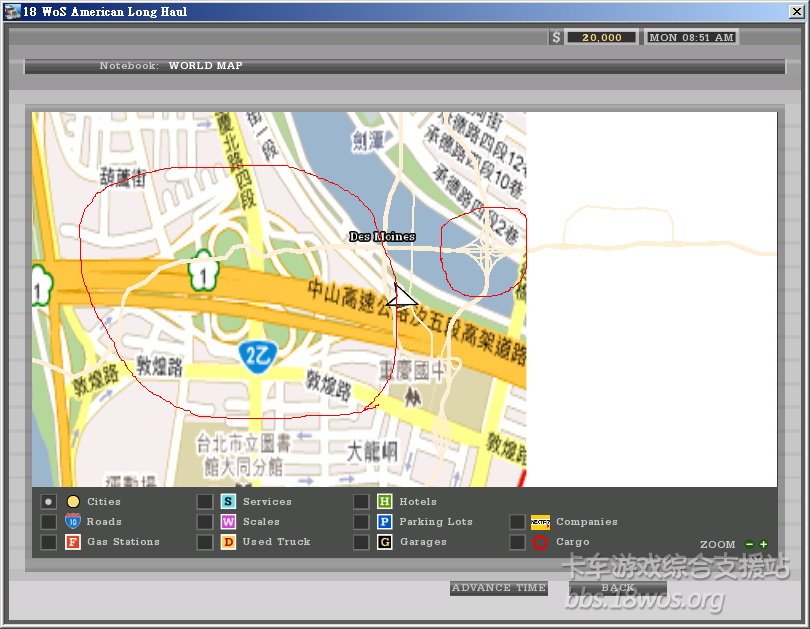Click the yellow Cities legend icon
The height and width of the screenshot is (629, 810).
(x=73, y=502)
